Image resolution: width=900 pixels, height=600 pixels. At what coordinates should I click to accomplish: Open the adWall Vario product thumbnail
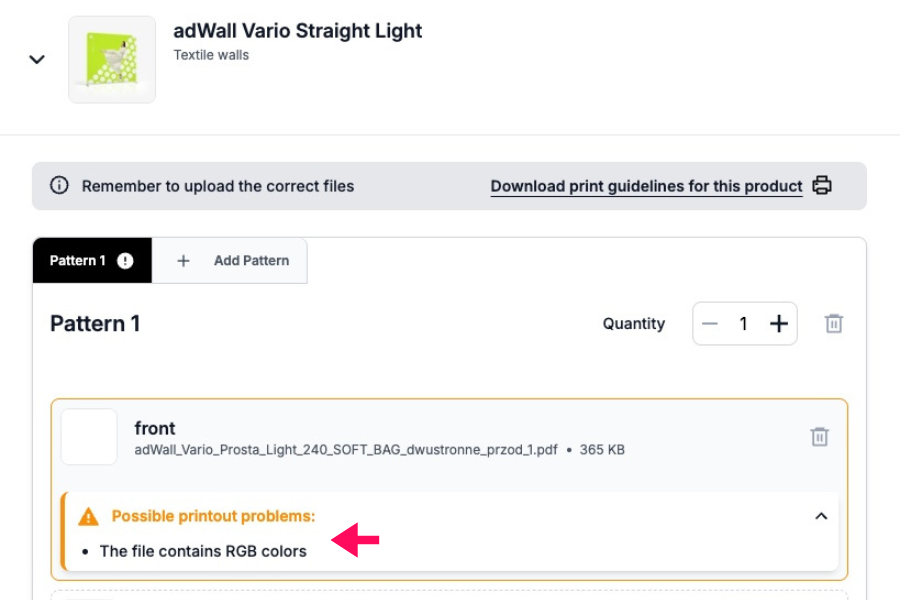point(111,59)
